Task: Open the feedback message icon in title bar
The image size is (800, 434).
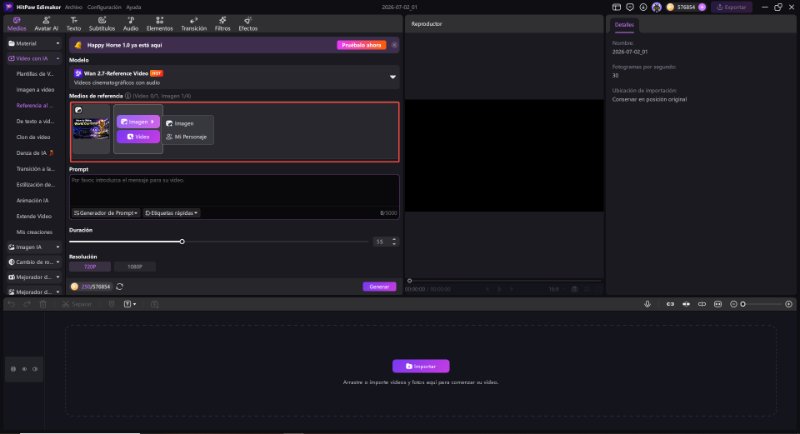Action: click(x=630, y=7)
